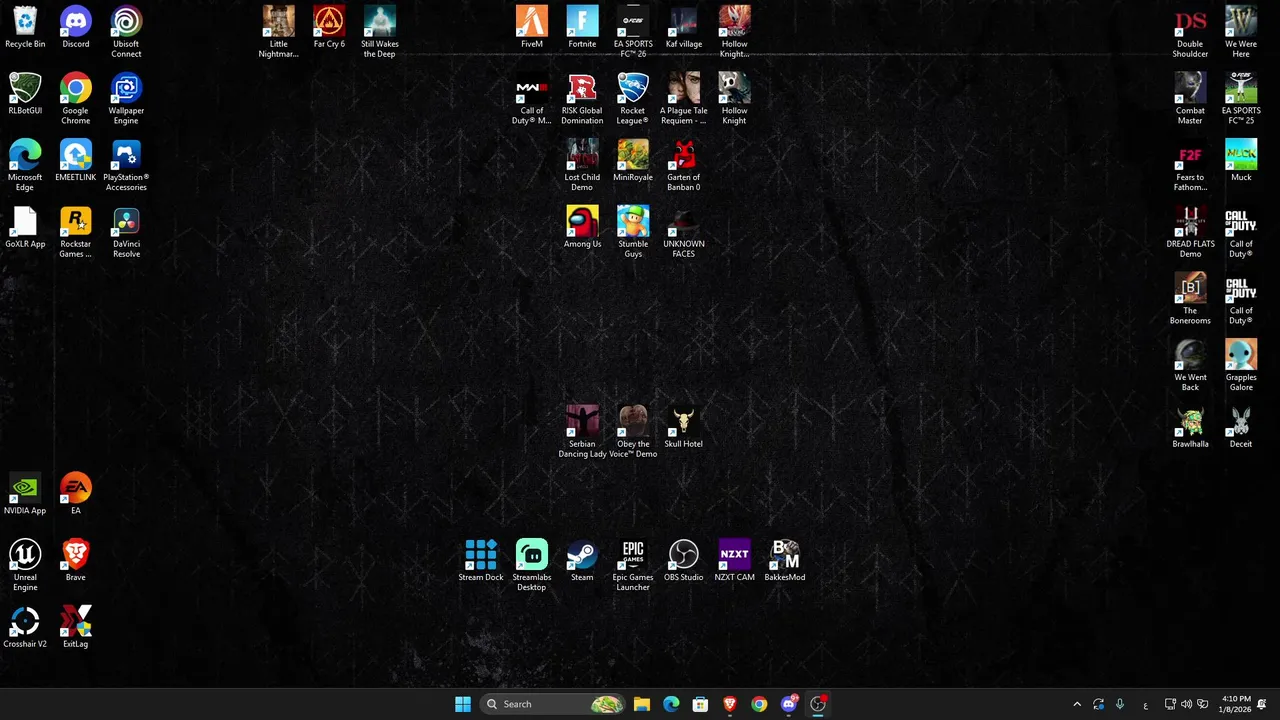
Task: Open the Recycle Bin desktop icon
Action: point(25,28)
